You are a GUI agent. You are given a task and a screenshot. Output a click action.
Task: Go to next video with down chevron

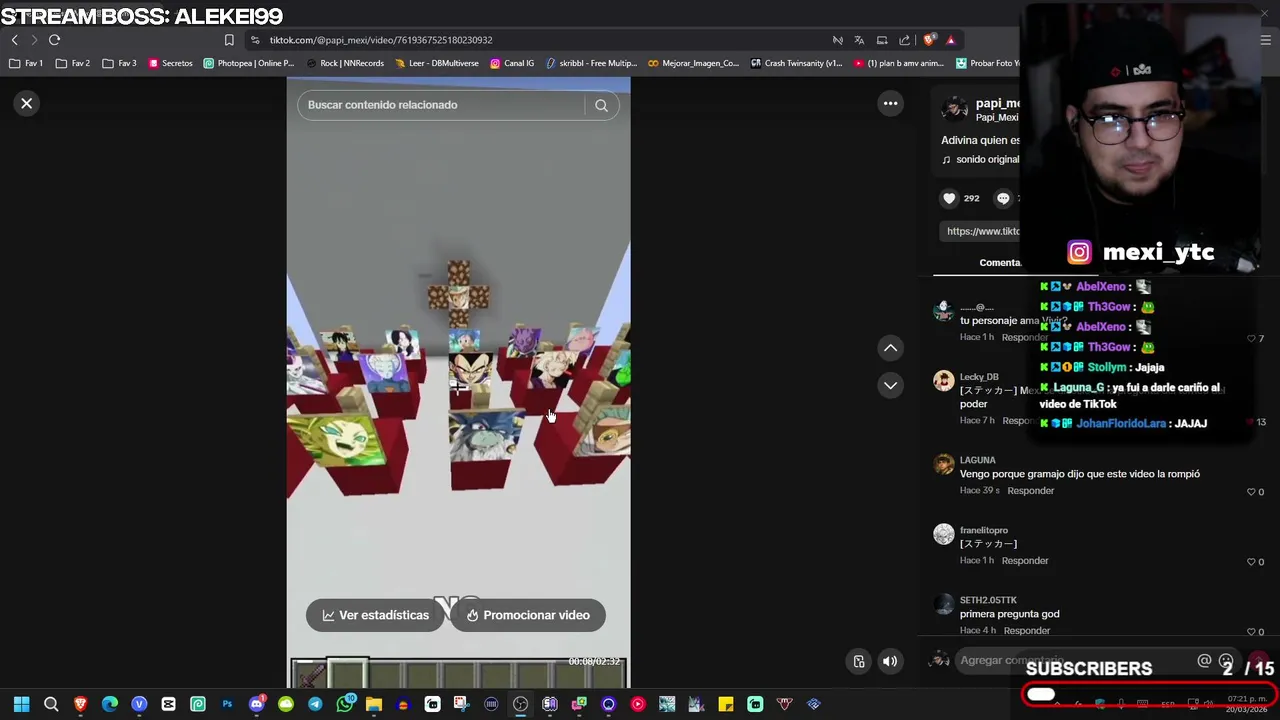pos(890,385)
